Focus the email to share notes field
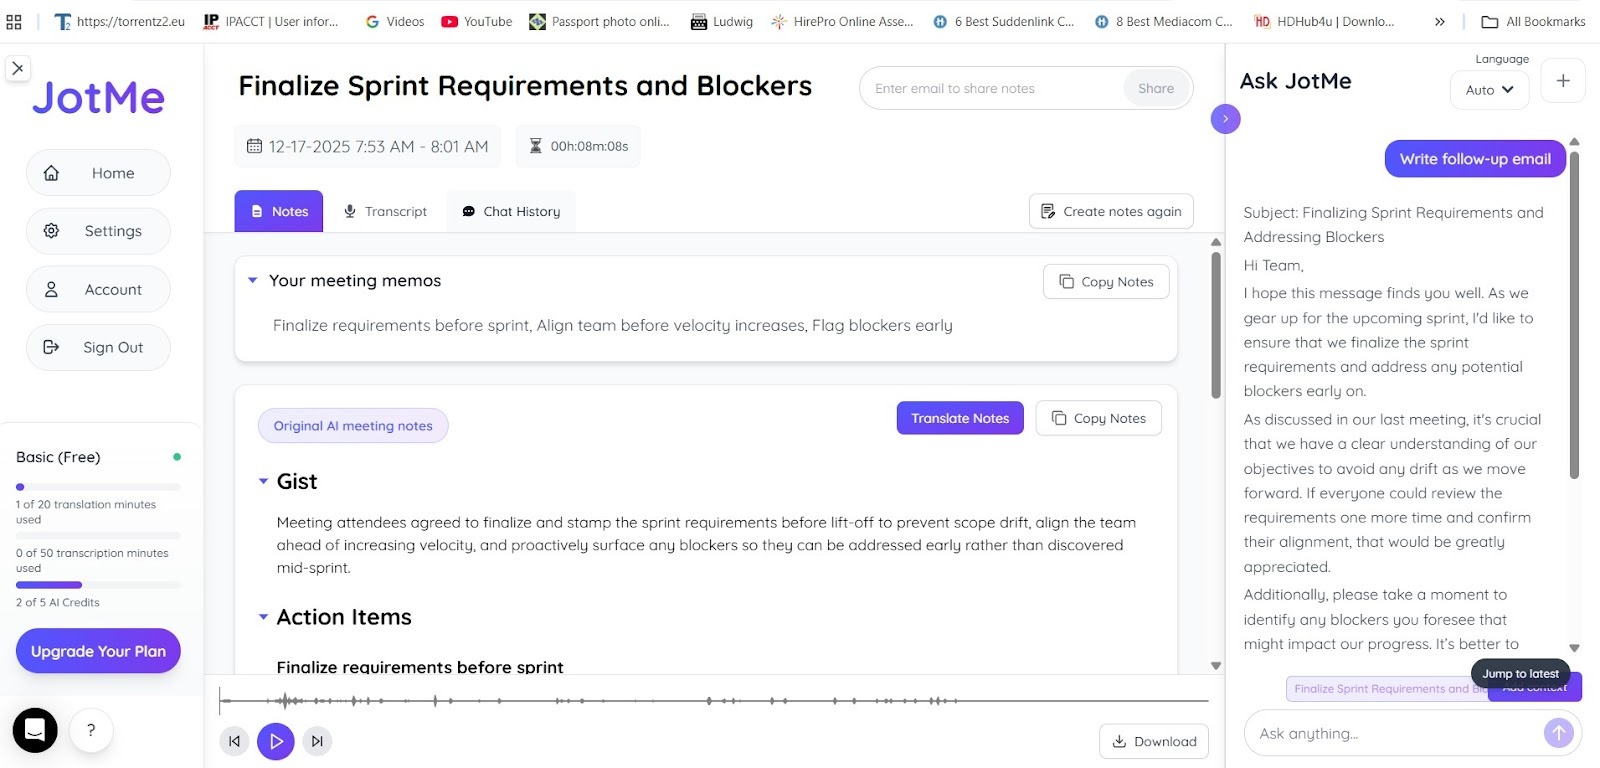Viewport: 1600px width, 768px height. (x=991, y=88)
